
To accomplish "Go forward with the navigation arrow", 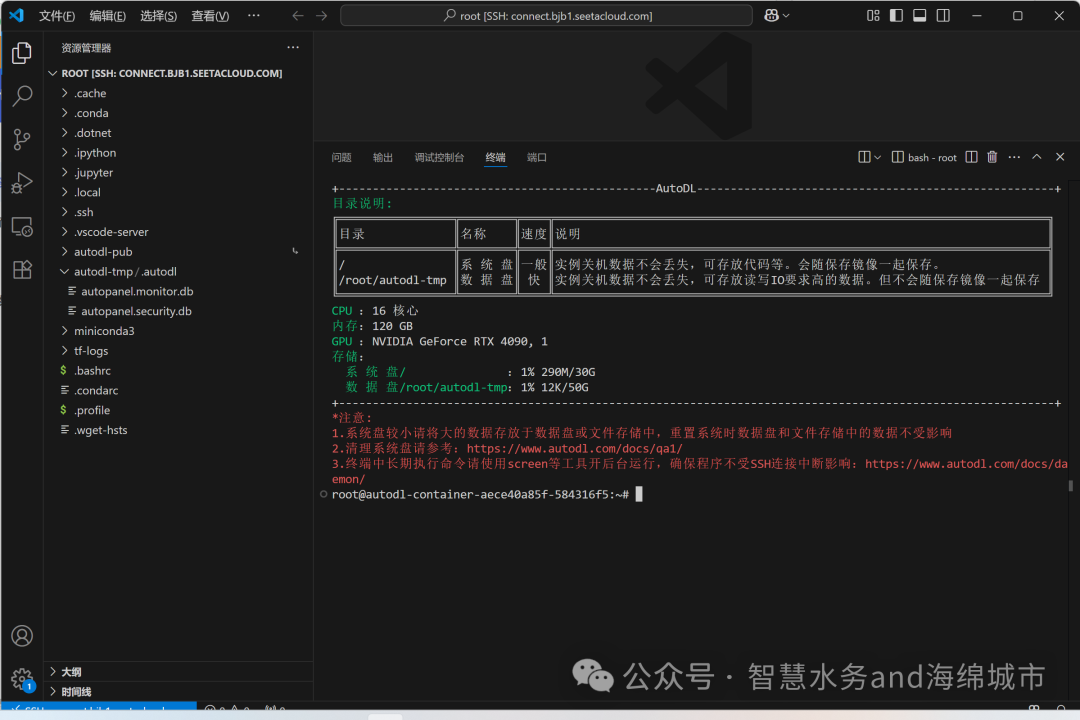I will (x=322, y=15).
